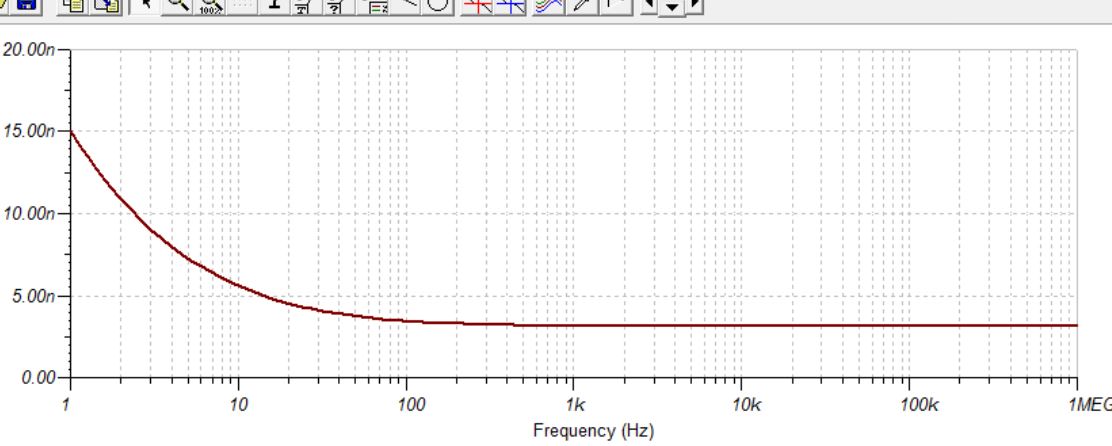Screen dimensions: 1112x446
Task: Click the multicolored curves icon
Action: [547, 5]
